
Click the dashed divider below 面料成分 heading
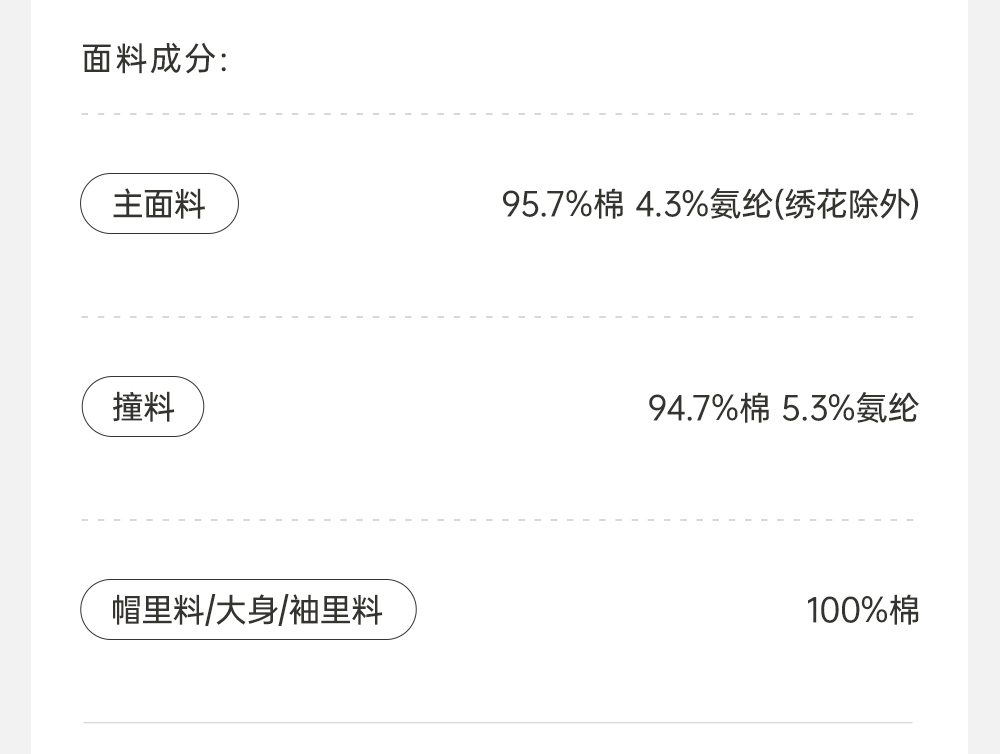point(498,114)
